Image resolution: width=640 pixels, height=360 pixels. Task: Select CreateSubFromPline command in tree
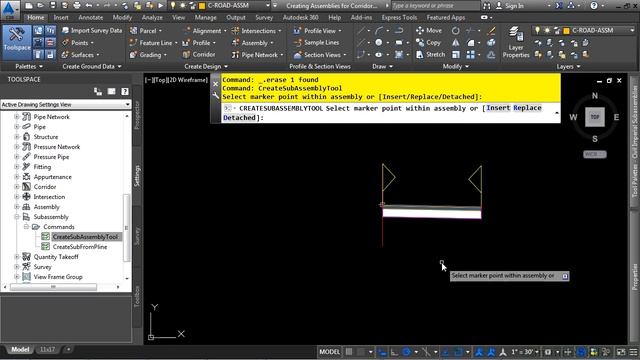click(80, 247)
